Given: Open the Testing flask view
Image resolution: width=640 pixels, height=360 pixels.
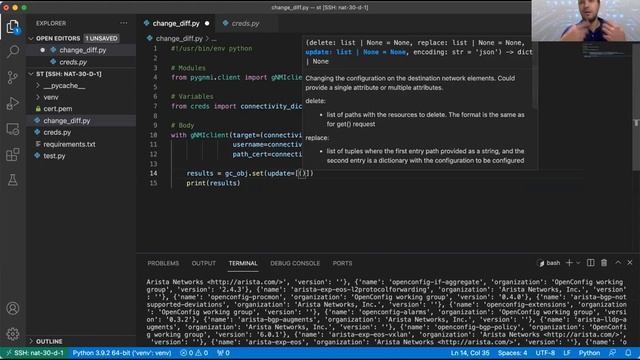Looking at the screenshot, I should click(x=13, y=180).
